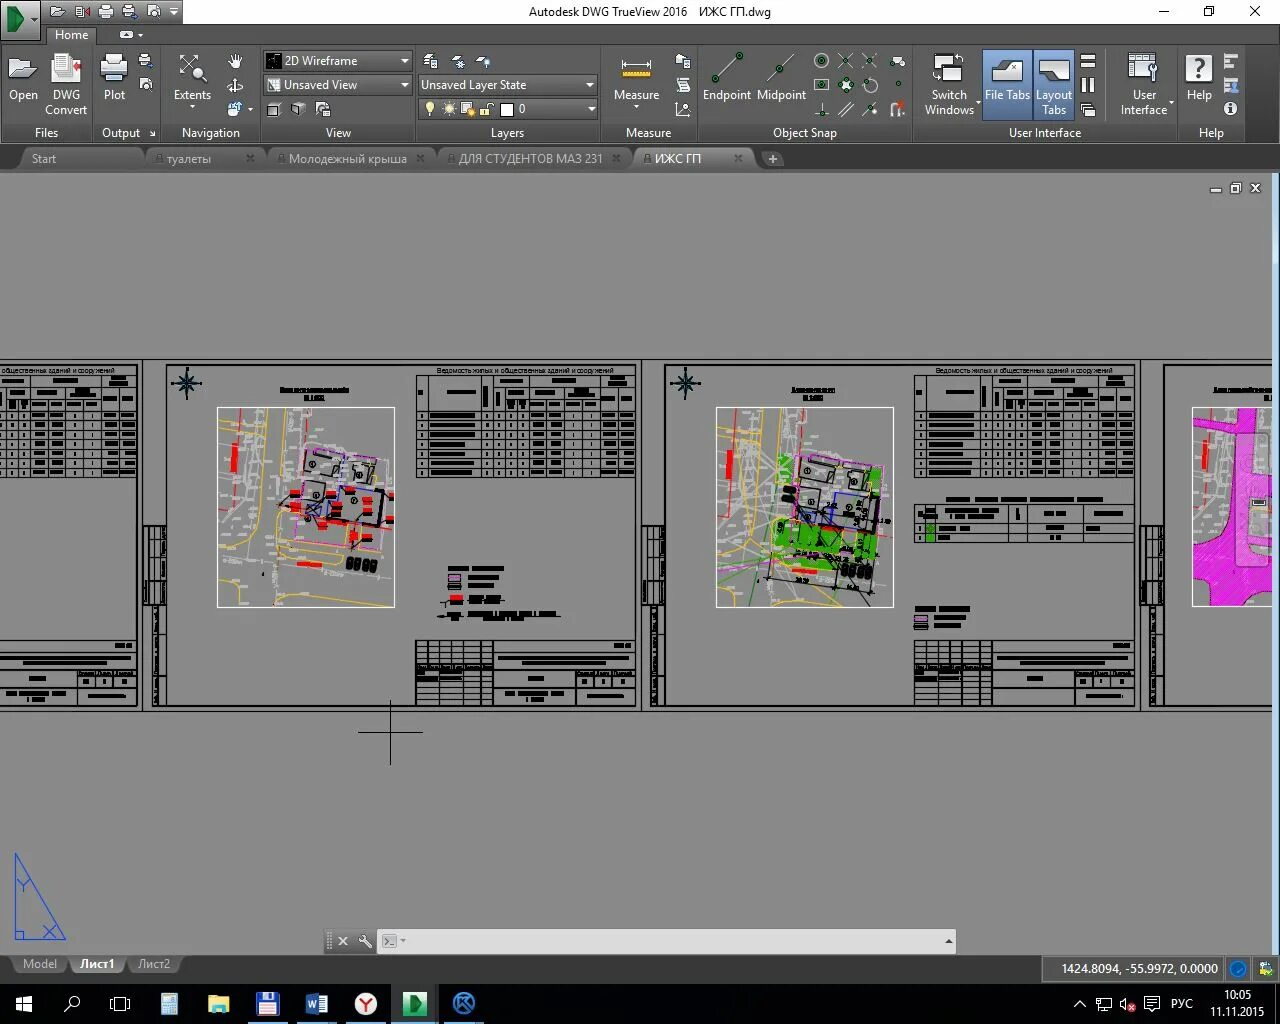
Task: Toggle Parallel object snap
Action: [x=846, y=109]
